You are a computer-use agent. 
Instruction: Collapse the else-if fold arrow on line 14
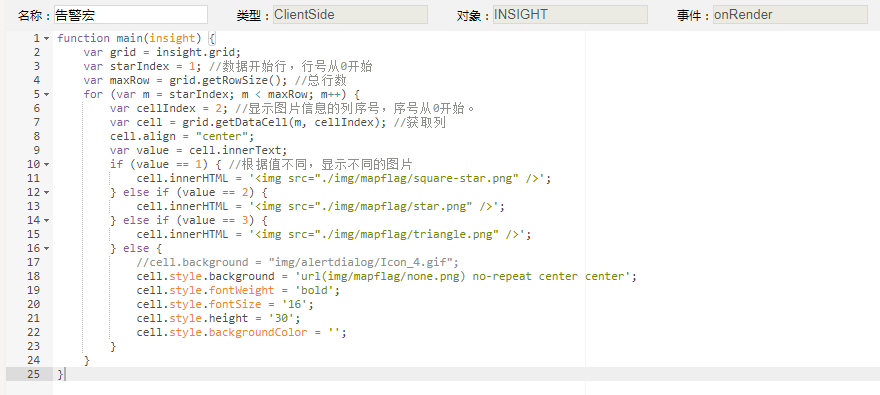coord(46,221)
